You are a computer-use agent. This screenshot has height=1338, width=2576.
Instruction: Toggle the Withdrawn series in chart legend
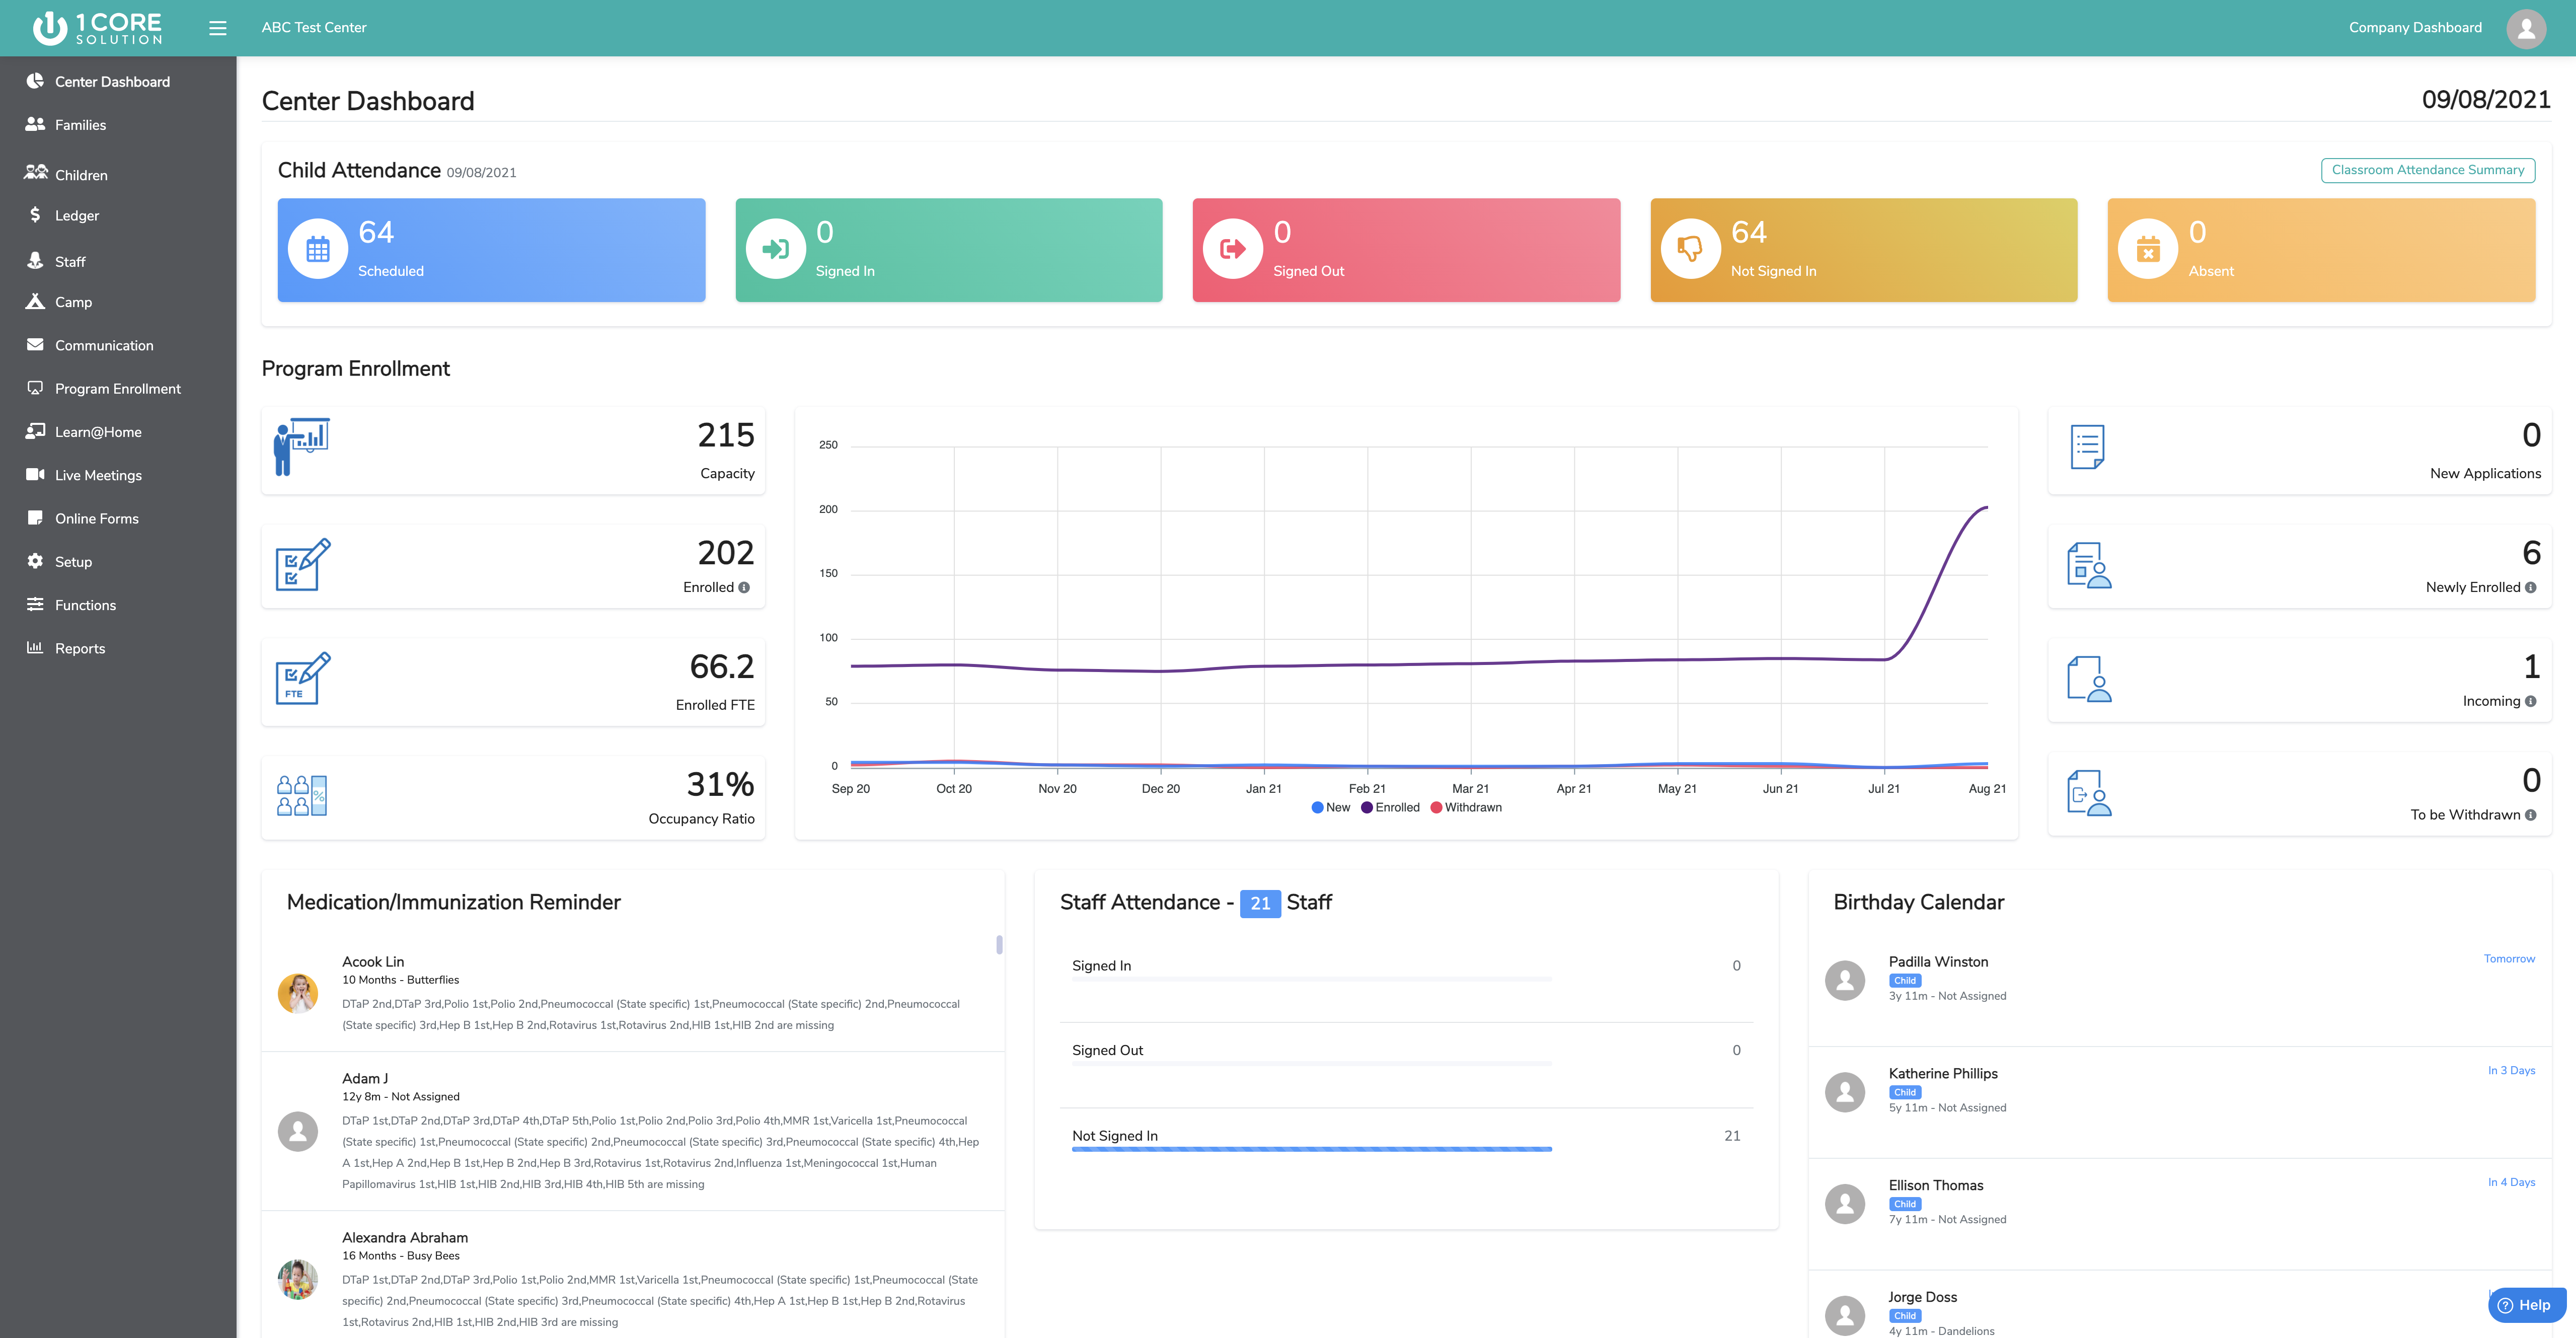click(1466, 807)
